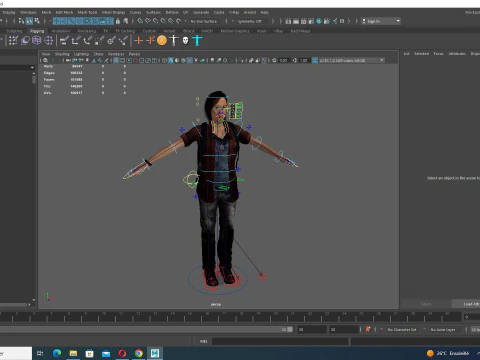Switch to the MASH shelf tab
Viewport: 480px width, 360px height.
click(x=207, y=31)
